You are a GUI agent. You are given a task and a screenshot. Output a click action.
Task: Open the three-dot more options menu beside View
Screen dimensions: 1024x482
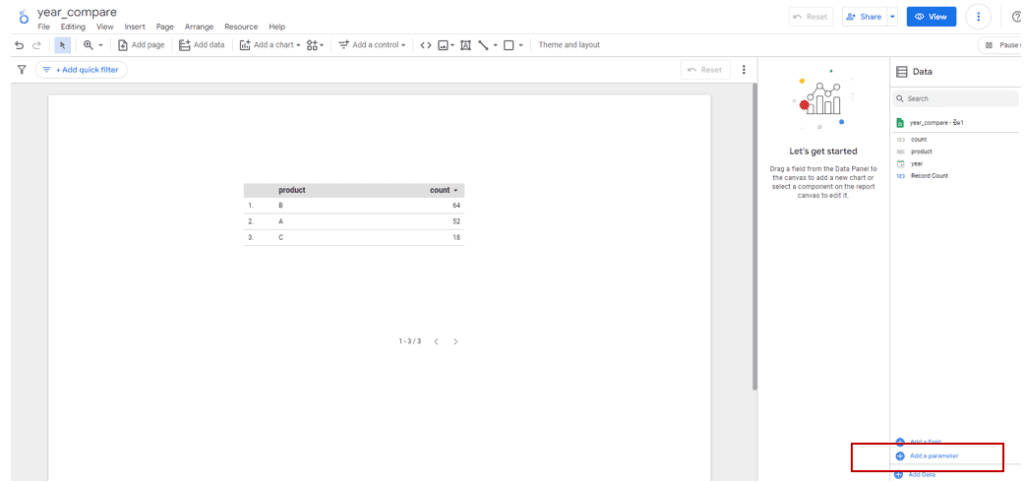click(x=978, y=17)
